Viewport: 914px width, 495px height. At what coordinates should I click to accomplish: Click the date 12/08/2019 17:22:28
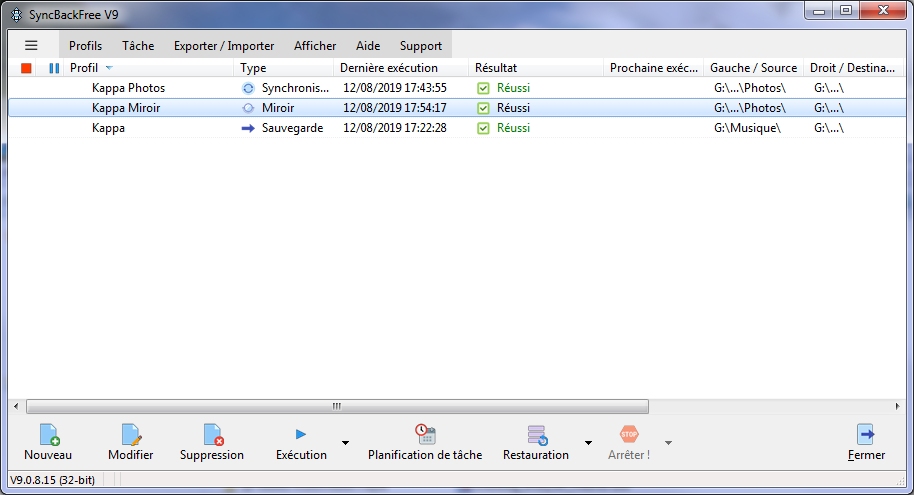395,128
